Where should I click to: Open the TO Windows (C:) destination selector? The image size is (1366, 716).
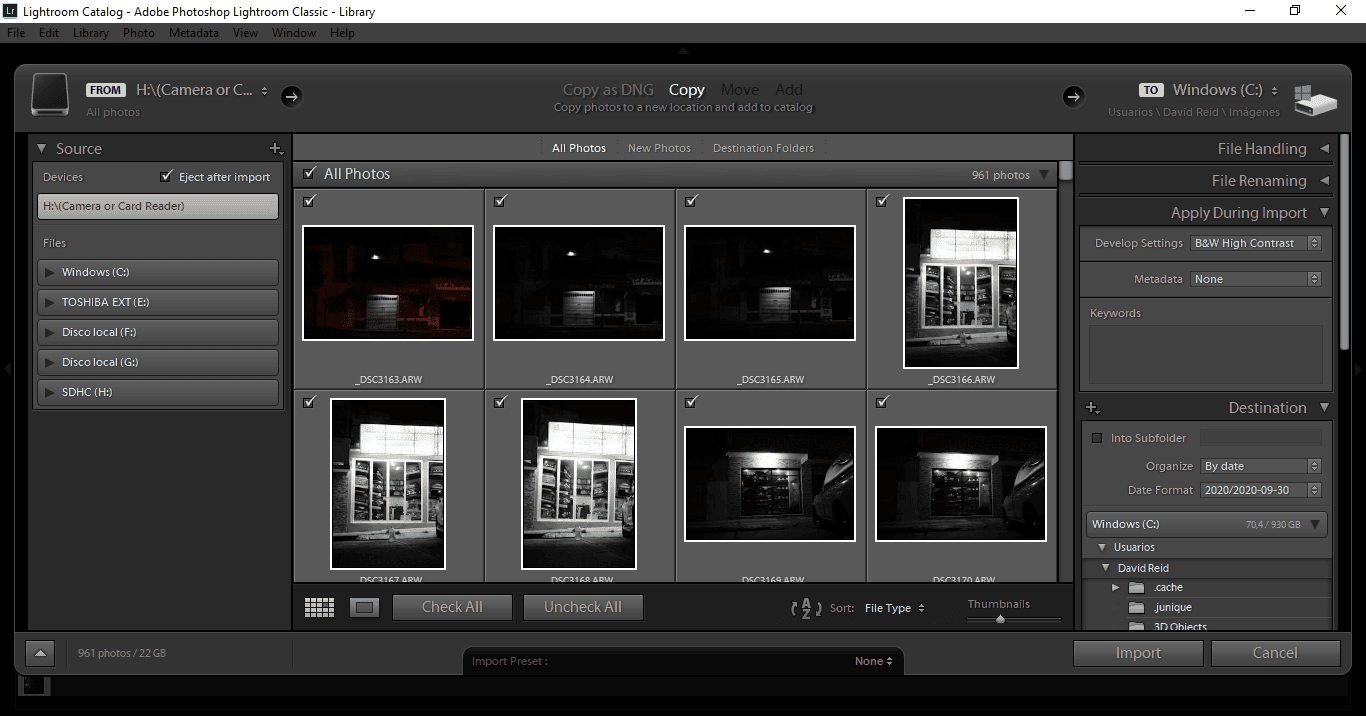coord(1225,90)
